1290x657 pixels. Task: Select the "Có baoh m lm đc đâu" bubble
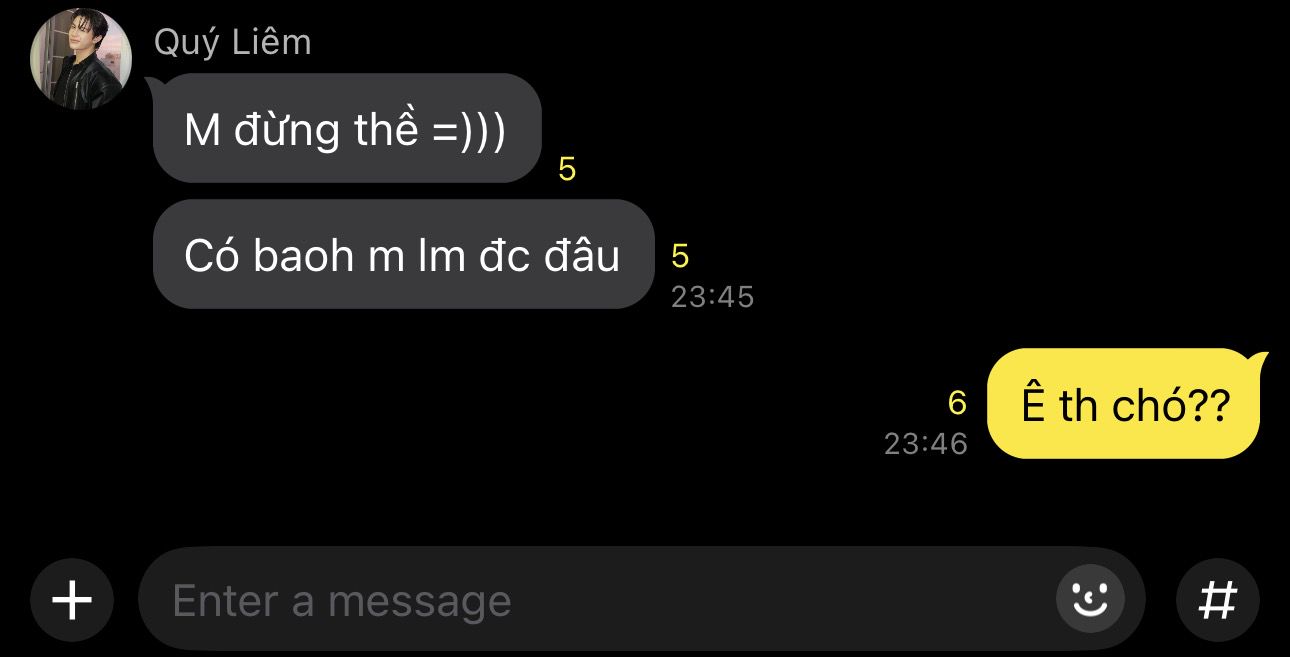tap(403, 254)
